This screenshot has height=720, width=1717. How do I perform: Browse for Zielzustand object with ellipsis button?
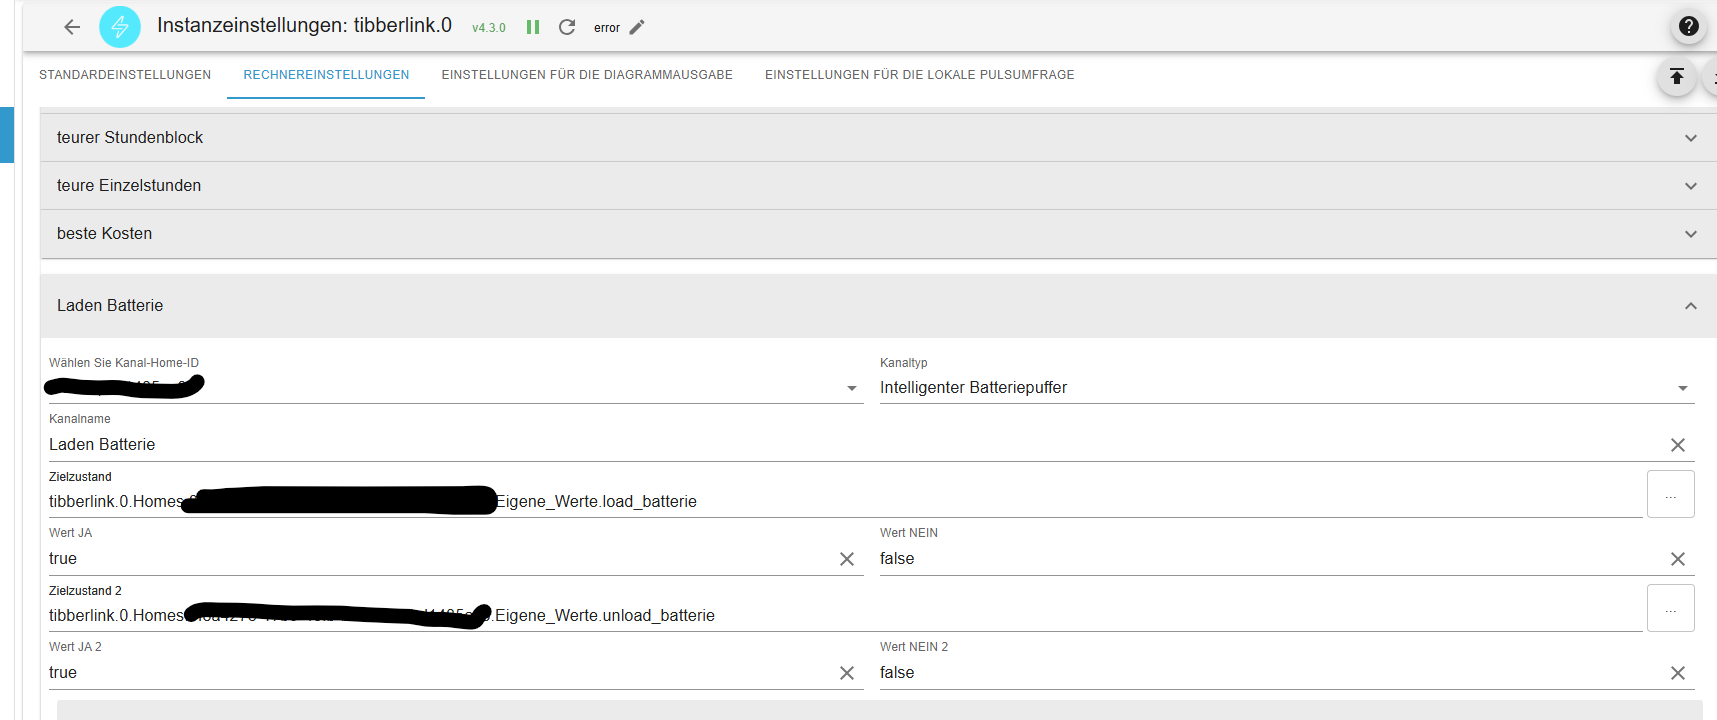coord(1670,495)
